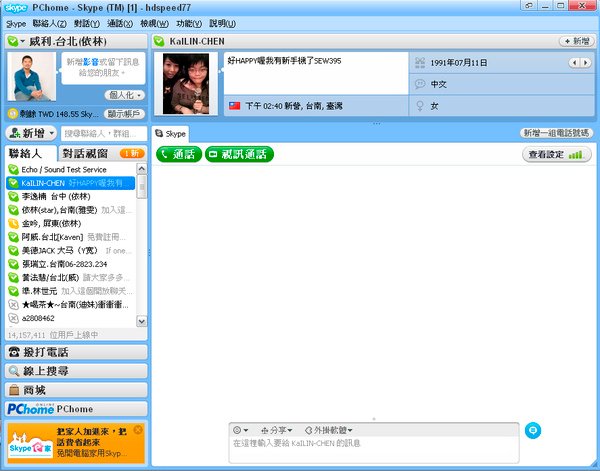Click the Skype logo in title bar

(x=16, y=7)
